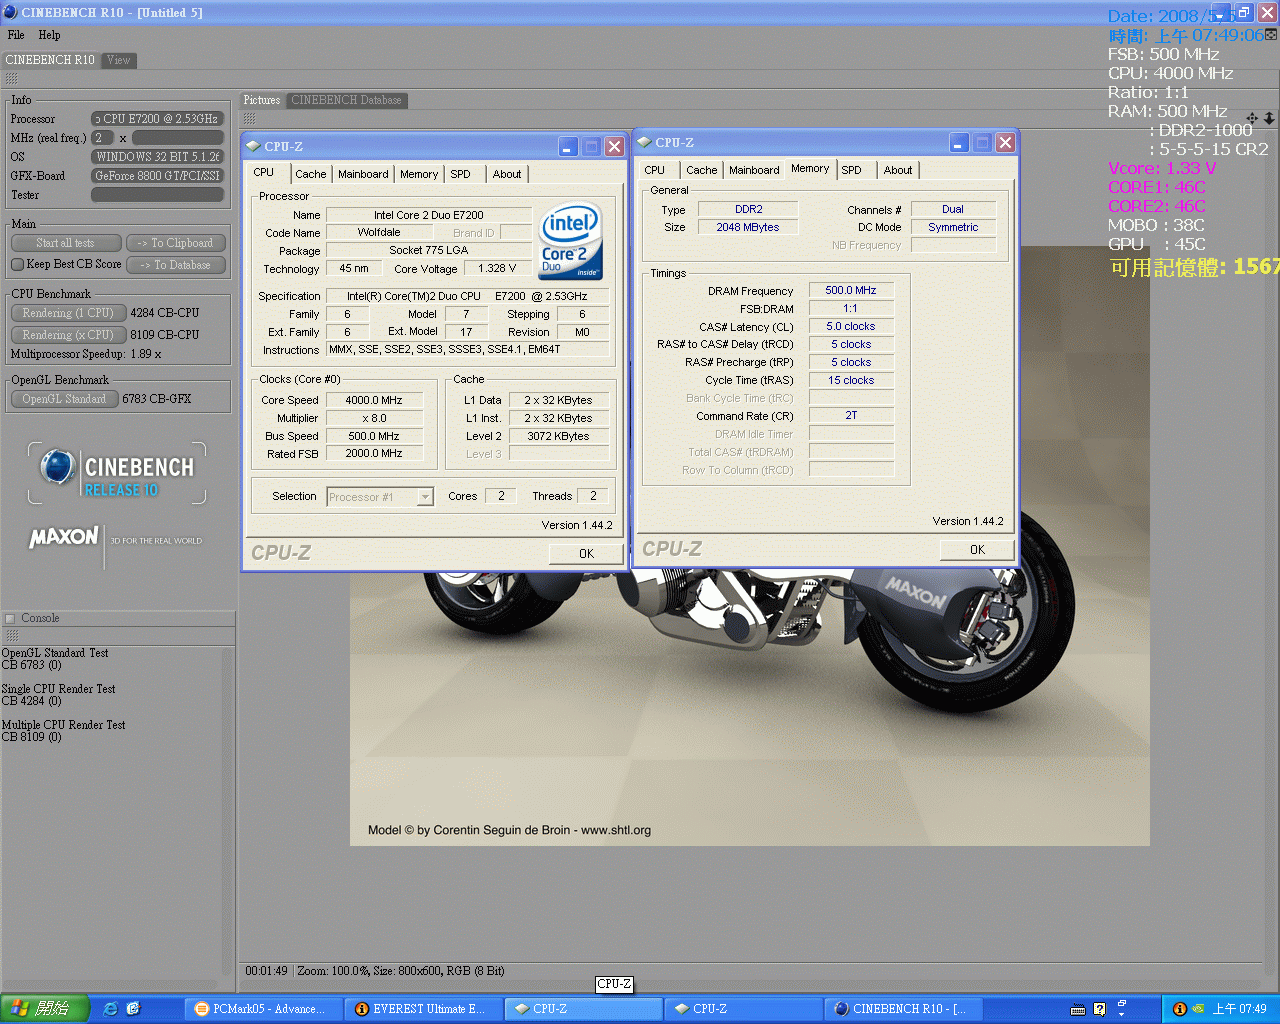
Task: Open Mainboard tab in right CPU-Z window
Action: point(754,170)
